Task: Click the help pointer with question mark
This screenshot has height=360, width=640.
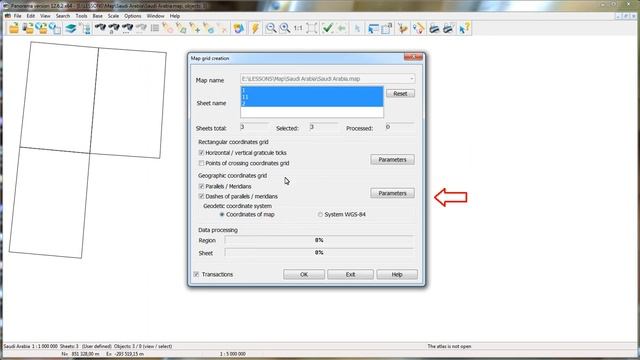Action: (464, 28)
